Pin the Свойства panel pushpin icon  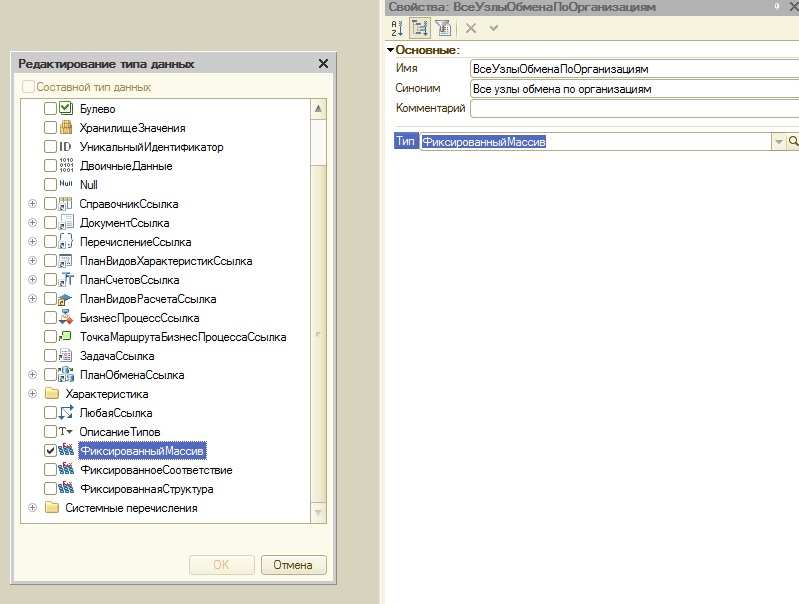[x=777, y=7]
